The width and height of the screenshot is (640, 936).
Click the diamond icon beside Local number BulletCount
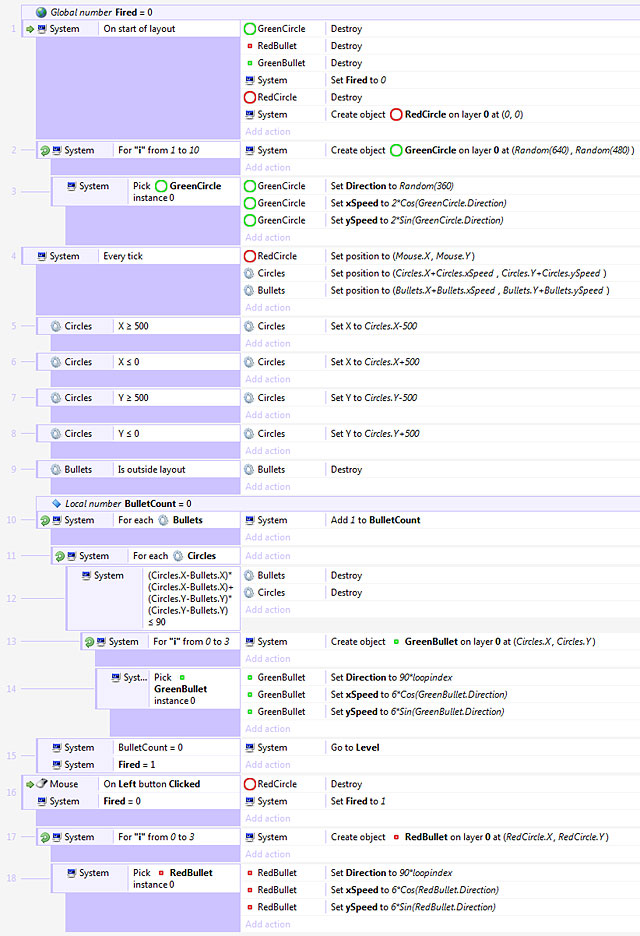point(56,503)
